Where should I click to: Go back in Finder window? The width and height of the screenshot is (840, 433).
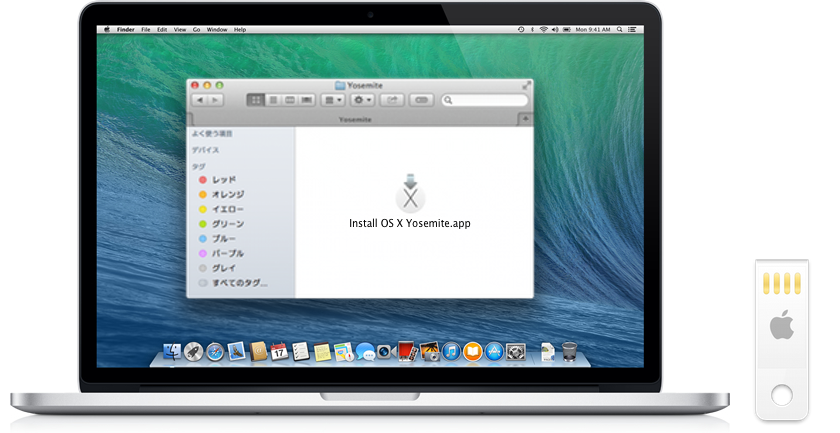(200, 100)
